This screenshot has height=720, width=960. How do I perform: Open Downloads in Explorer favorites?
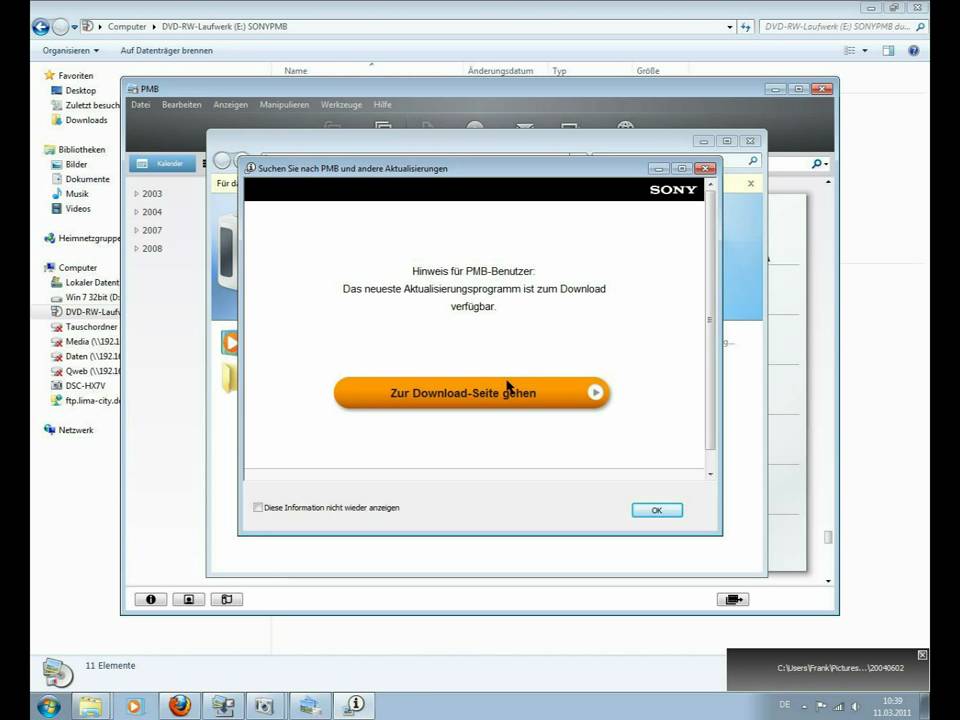(x=86, y=120)
